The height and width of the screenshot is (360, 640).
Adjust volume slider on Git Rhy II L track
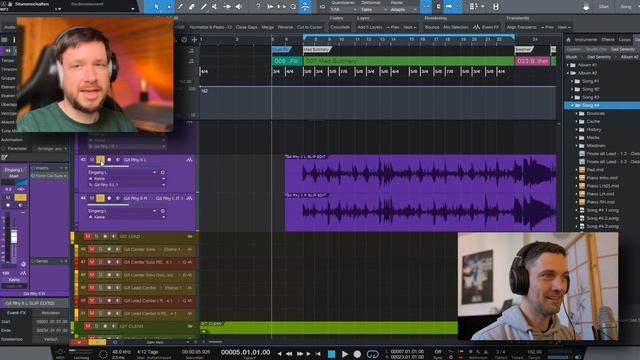[x=108, y=166]
